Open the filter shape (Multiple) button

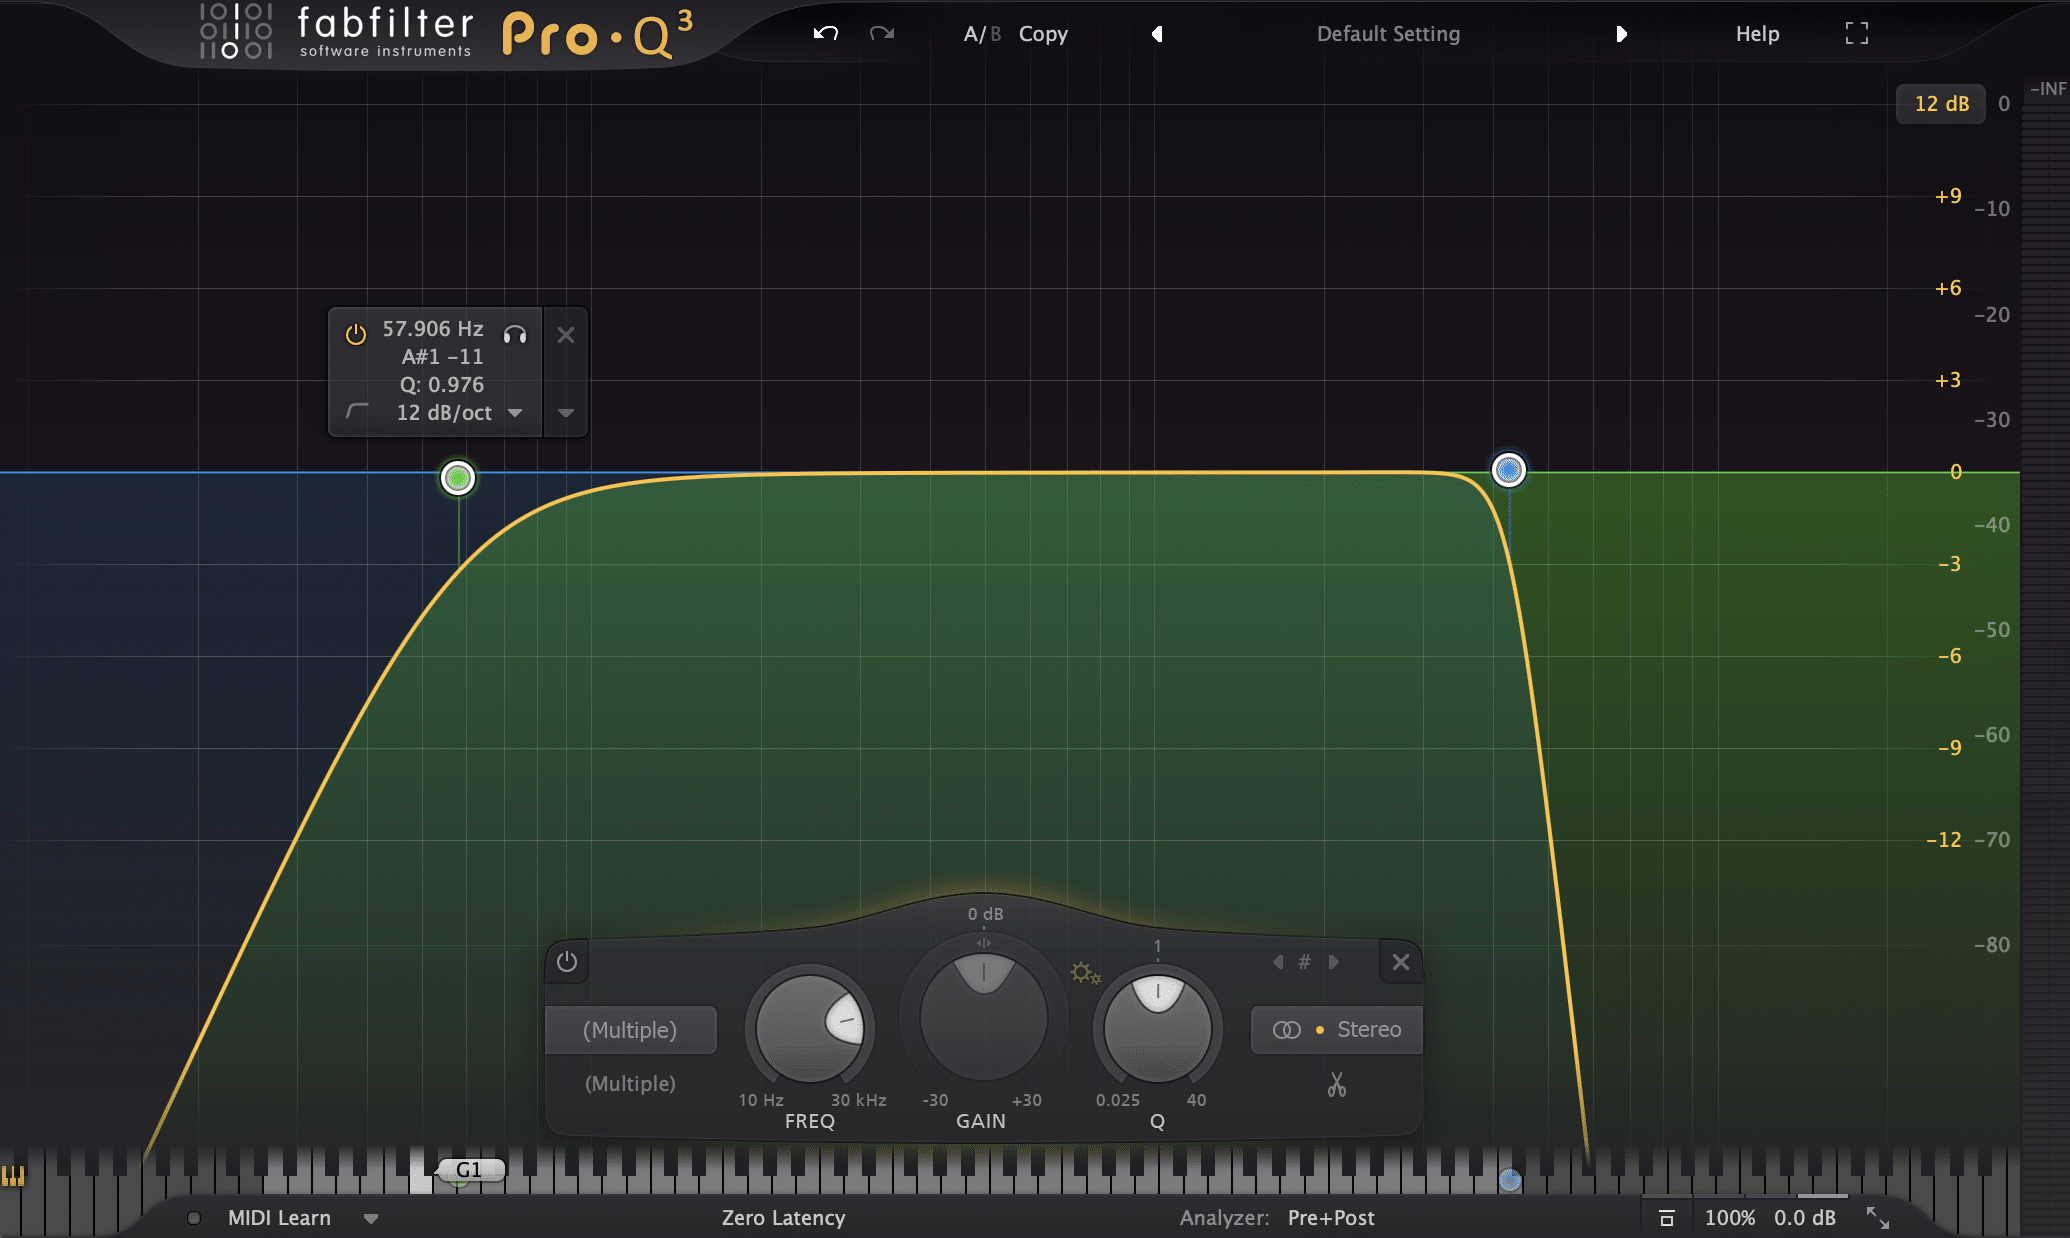630,1030
